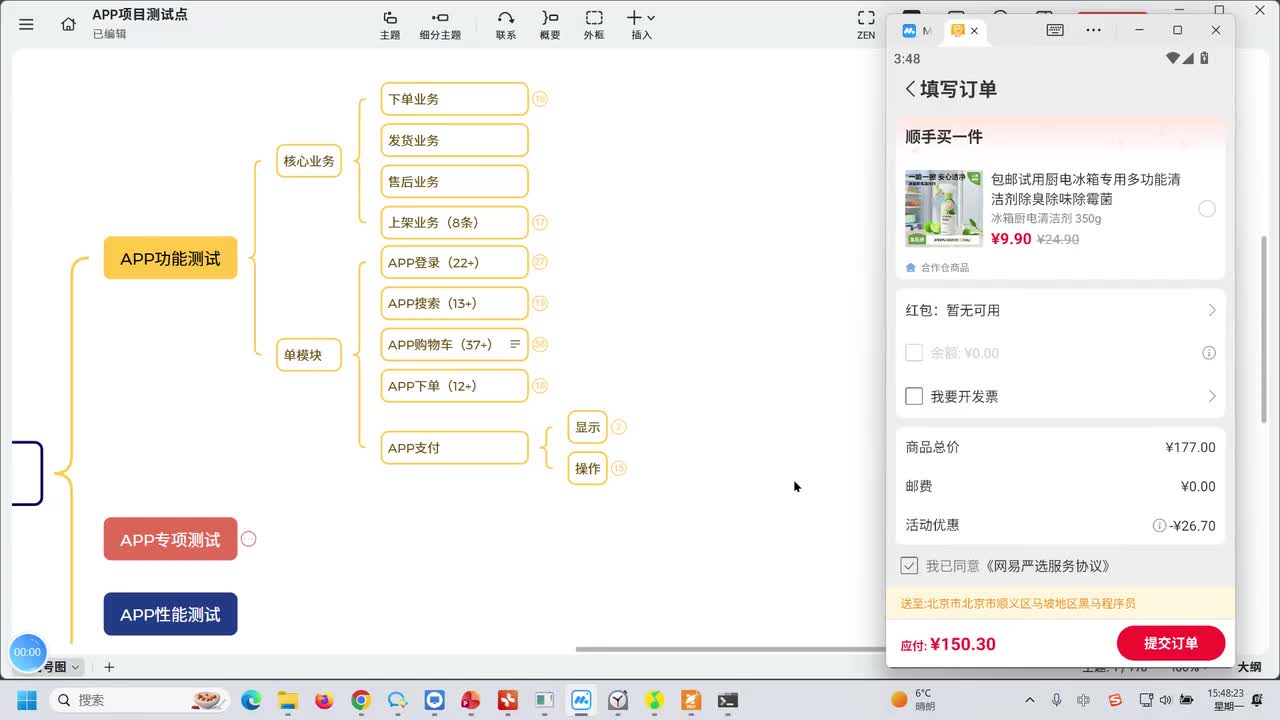Add a new sheet with the plus button

tap(109, 667)
